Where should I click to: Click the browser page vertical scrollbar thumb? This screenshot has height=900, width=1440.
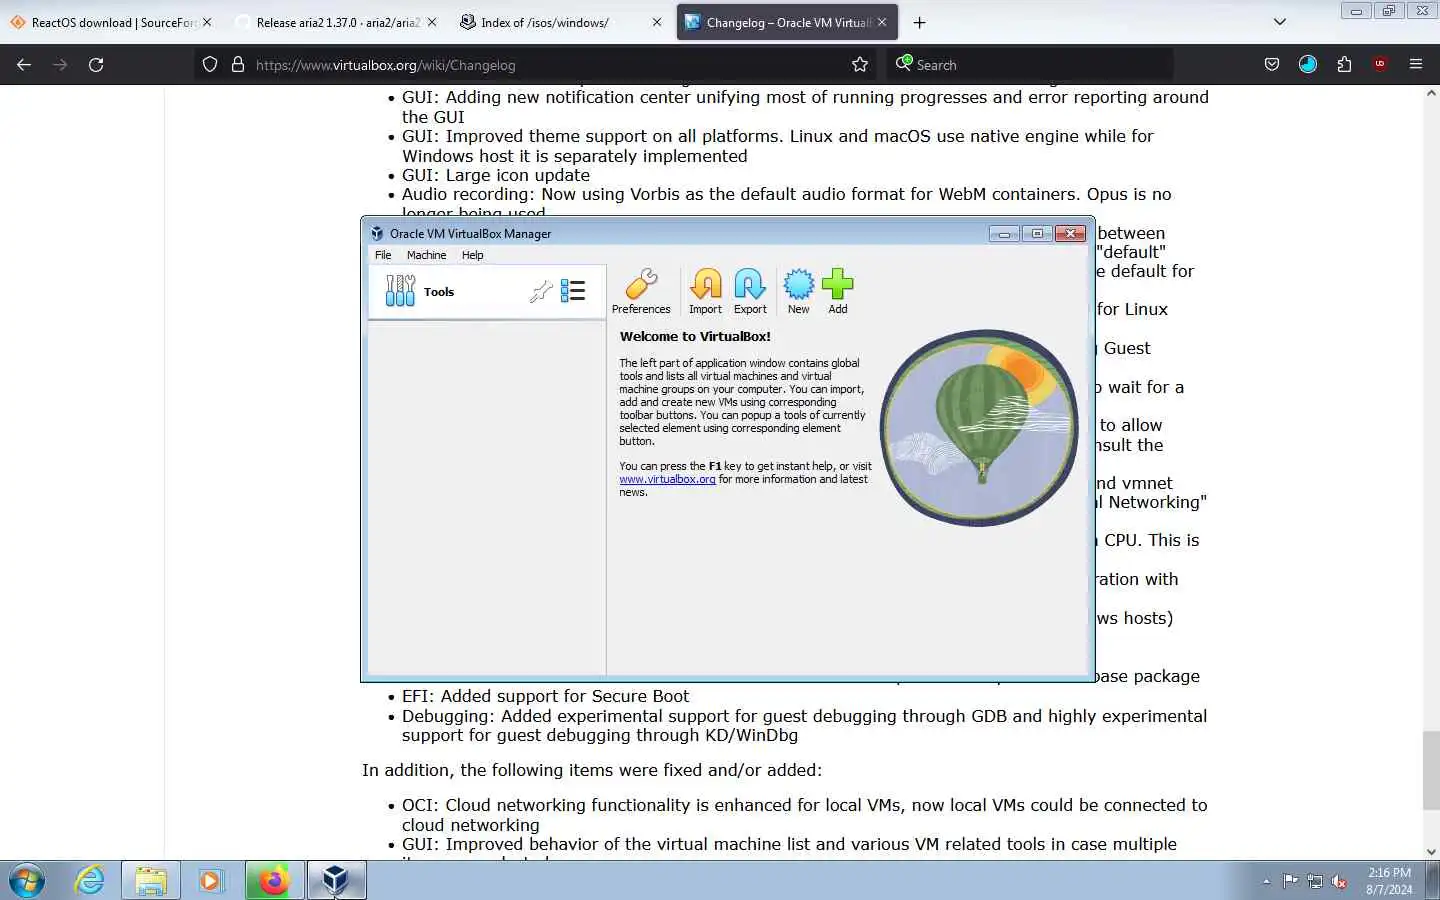tap(1431, 771)
